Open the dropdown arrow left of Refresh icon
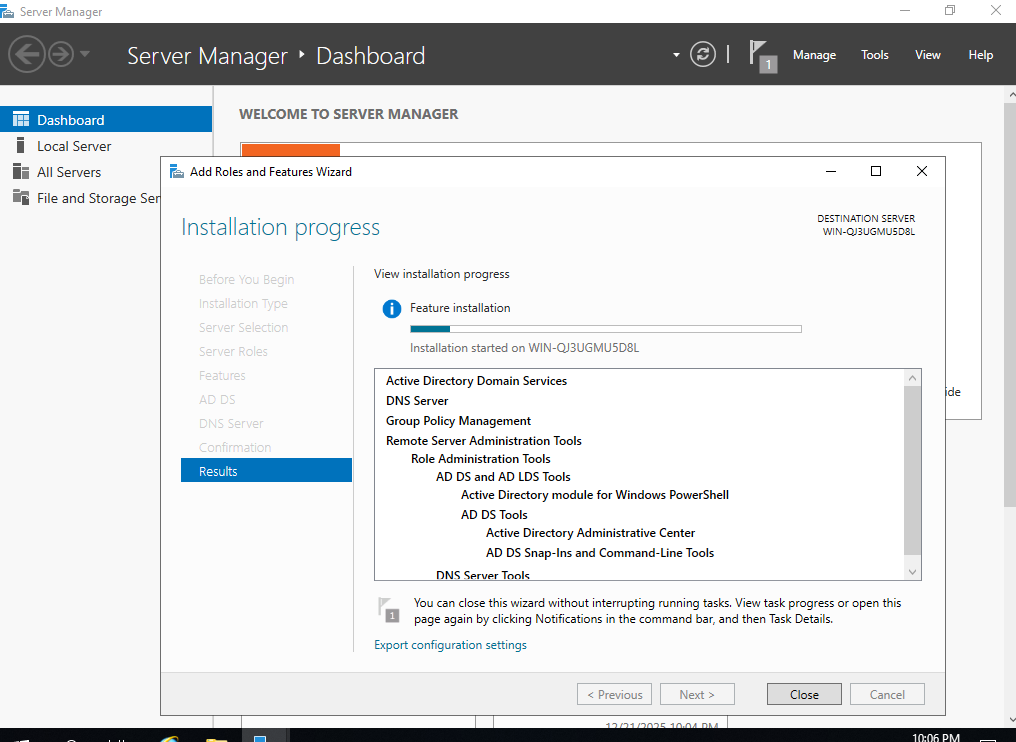1016x742 pixels. 676,54
